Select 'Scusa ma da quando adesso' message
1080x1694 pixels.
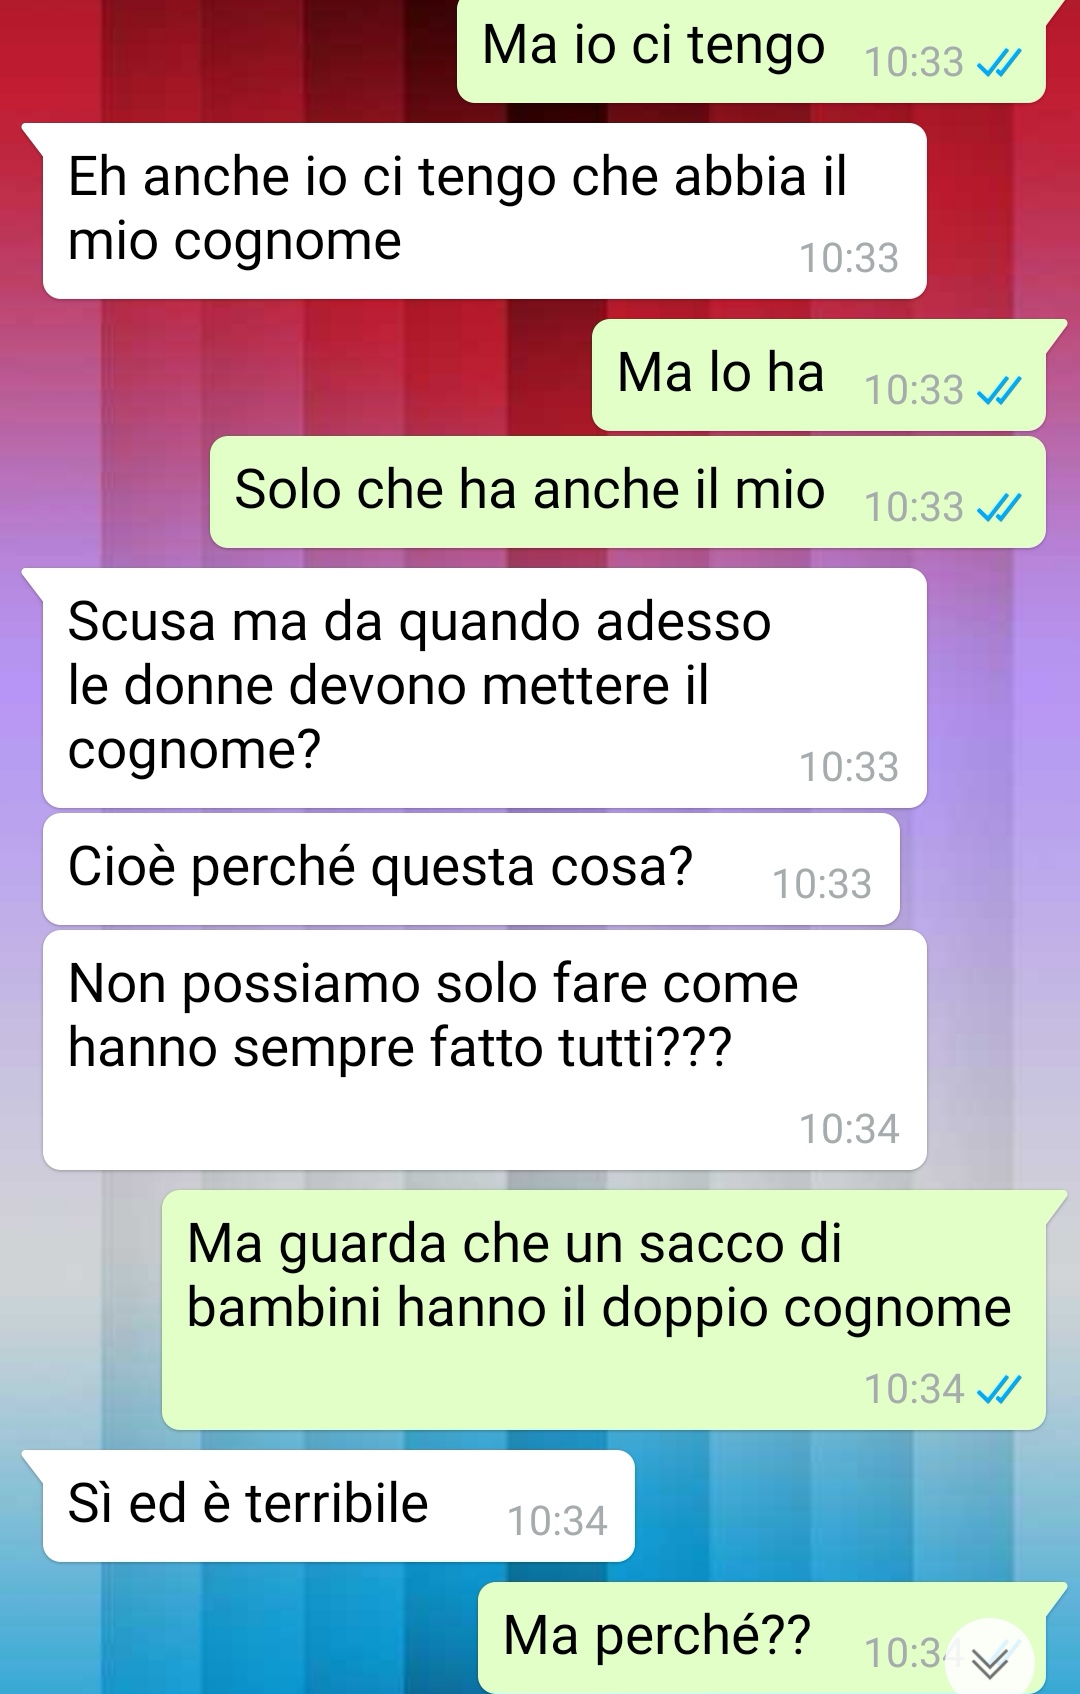pos(484,688)
